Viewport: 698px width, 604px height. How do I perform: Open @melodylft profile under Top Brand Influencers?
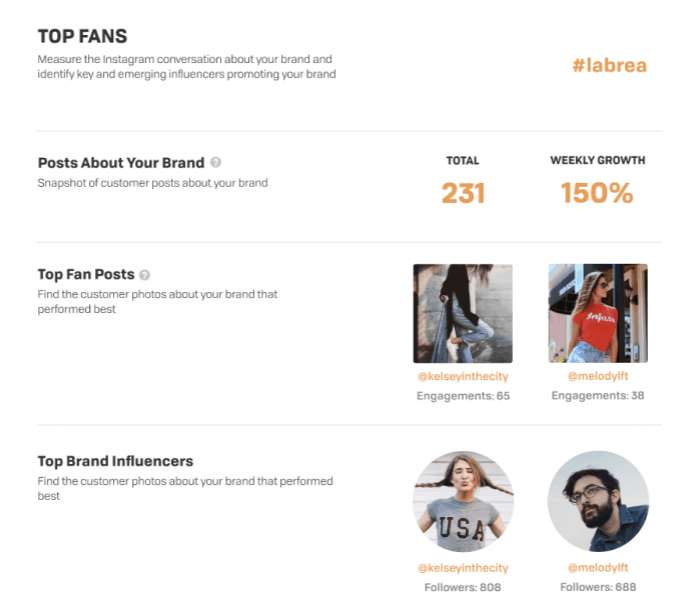(x=598, y=568)
